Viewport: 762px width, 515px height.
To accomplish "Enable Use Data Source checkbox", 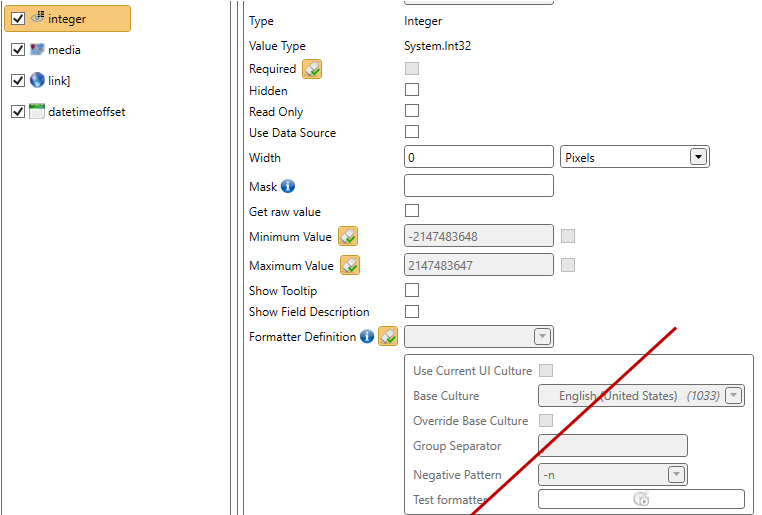I will coord(412,132).
